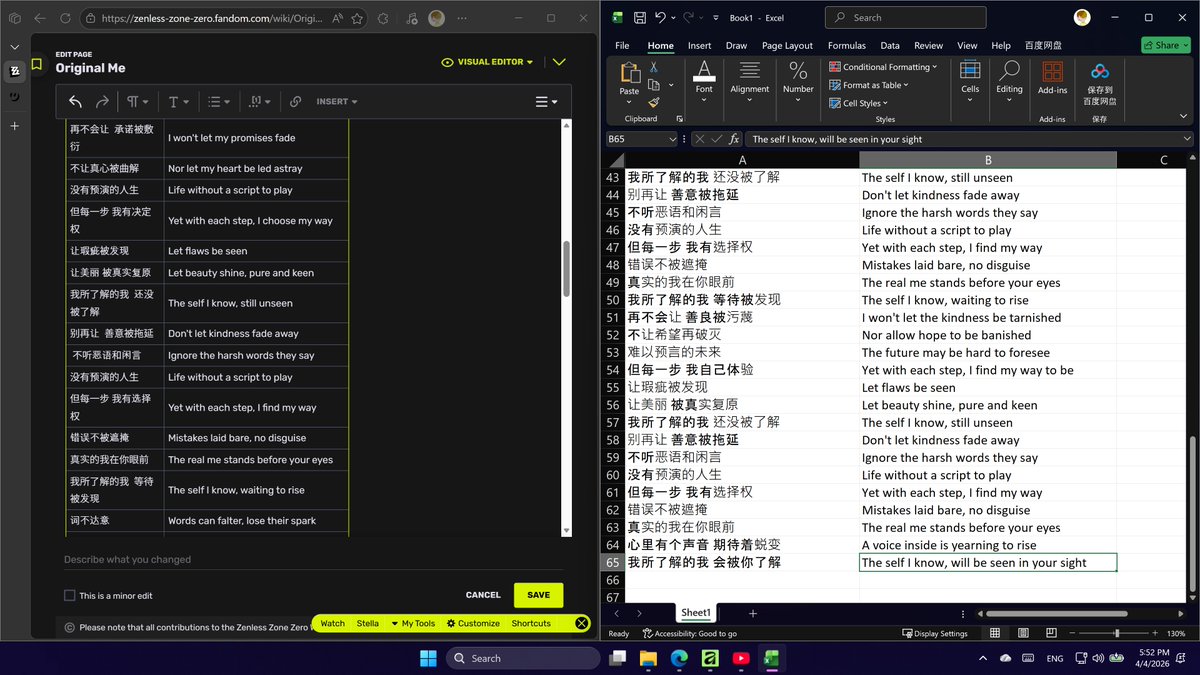Open Watch link in Fandom toolbar
The width and height of the screenshot is (1200, 675).
pyautogui.click(x=332, y=623)
